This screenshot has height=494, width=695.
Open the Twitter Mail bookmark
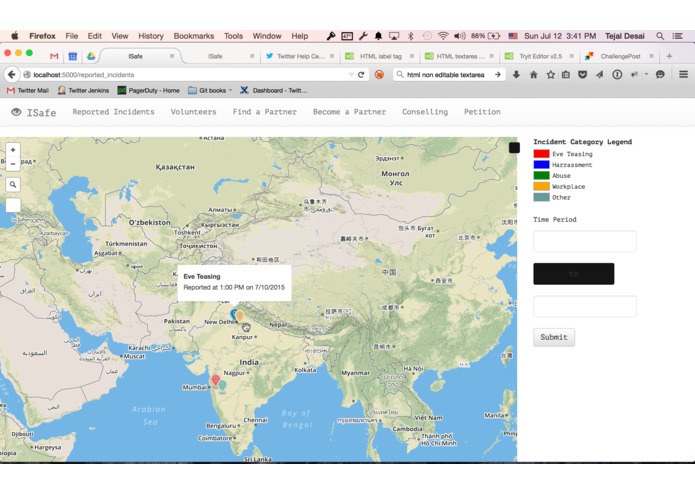point(28,90)
